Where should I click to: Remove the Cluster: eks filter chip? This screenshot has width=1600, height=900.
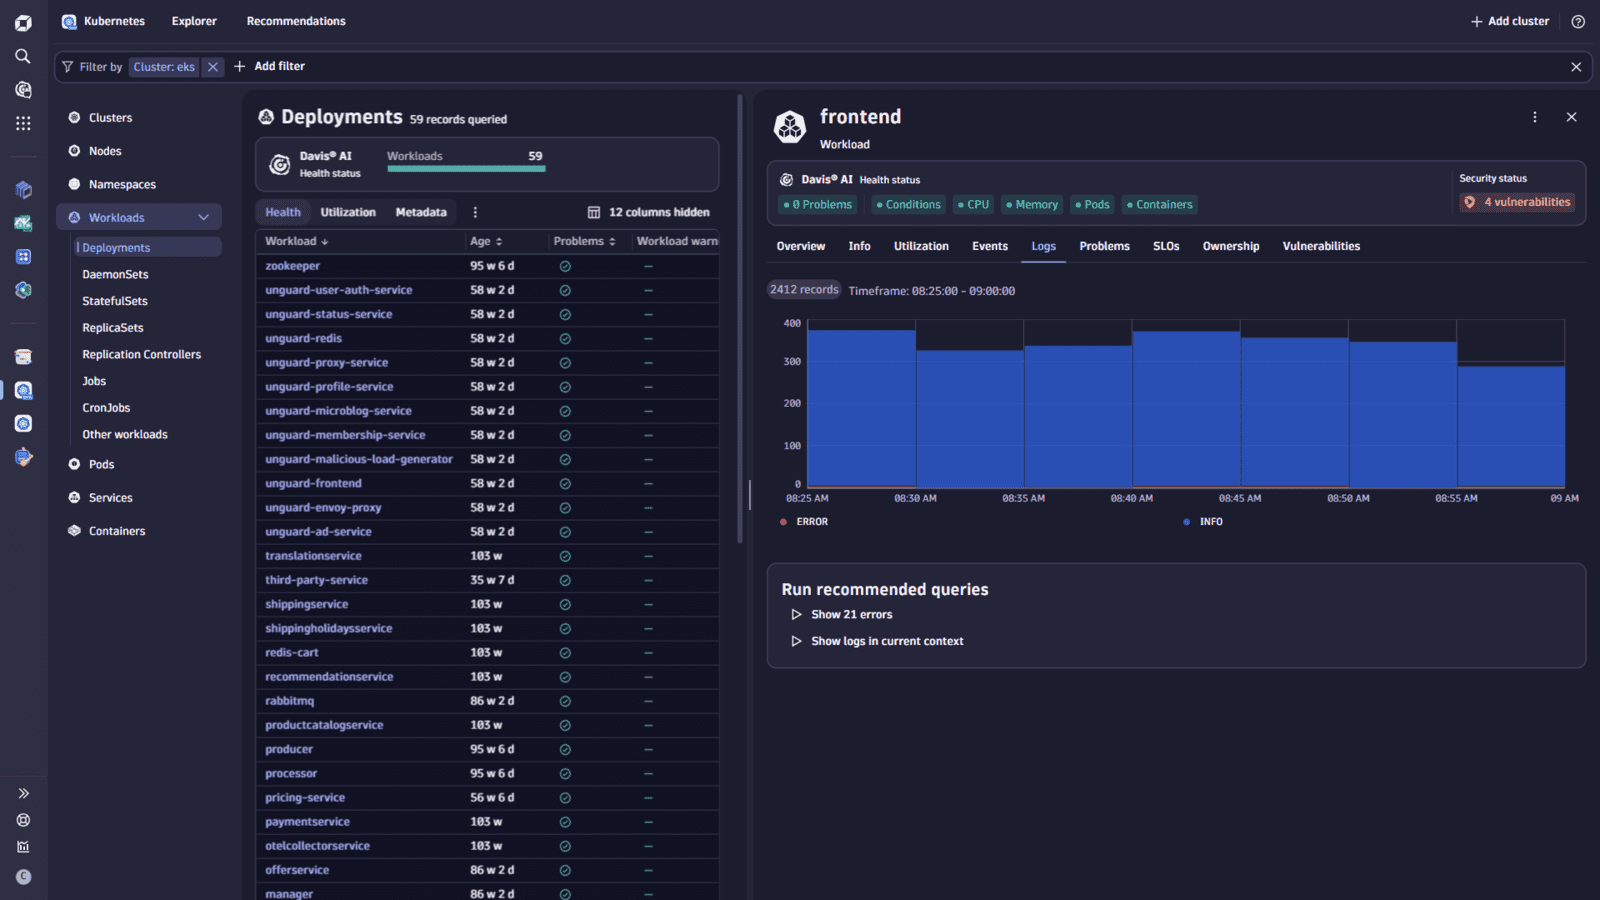coord(213,67)
